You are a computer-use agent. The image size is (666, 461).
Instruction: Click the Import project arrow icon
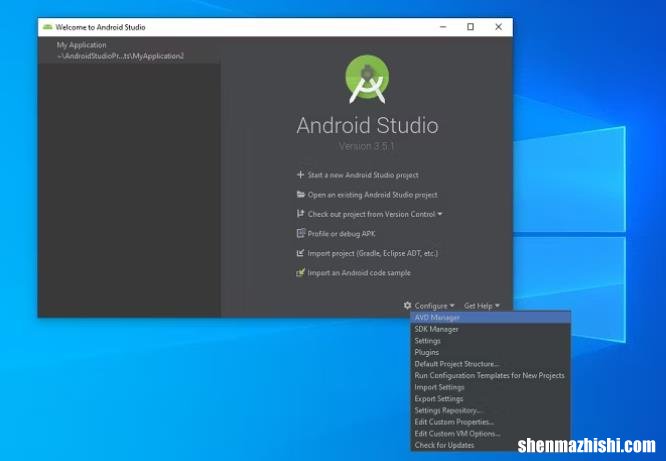click(x=300, y=253)
